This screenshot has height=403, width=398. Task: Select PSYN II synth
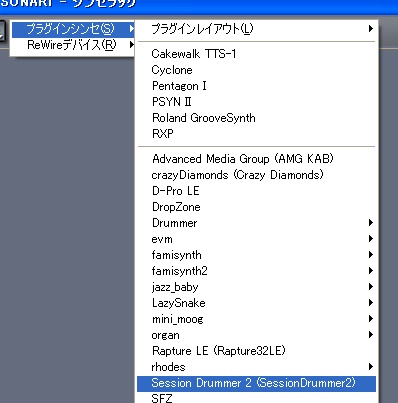click(x=256, y=102)
